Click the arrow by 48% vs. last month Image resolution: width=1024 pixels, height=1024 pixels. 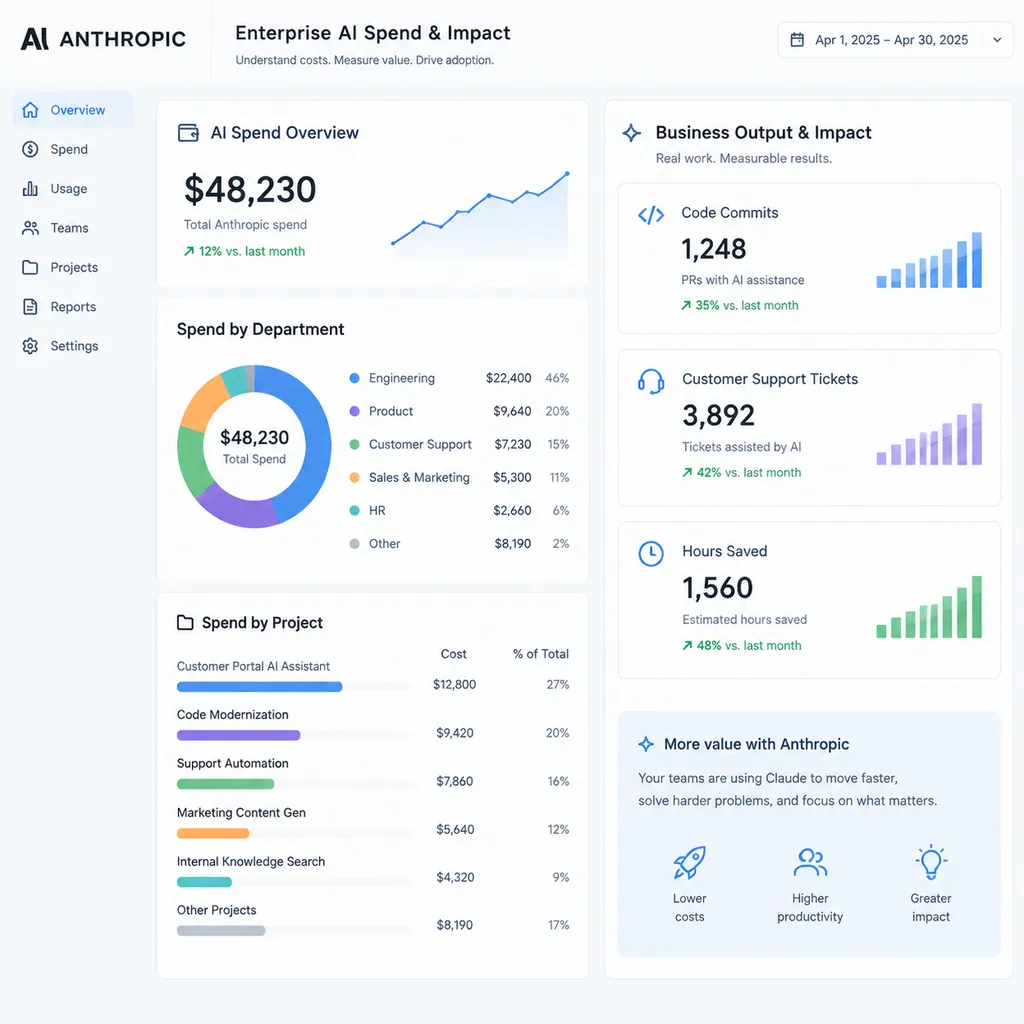687,645
